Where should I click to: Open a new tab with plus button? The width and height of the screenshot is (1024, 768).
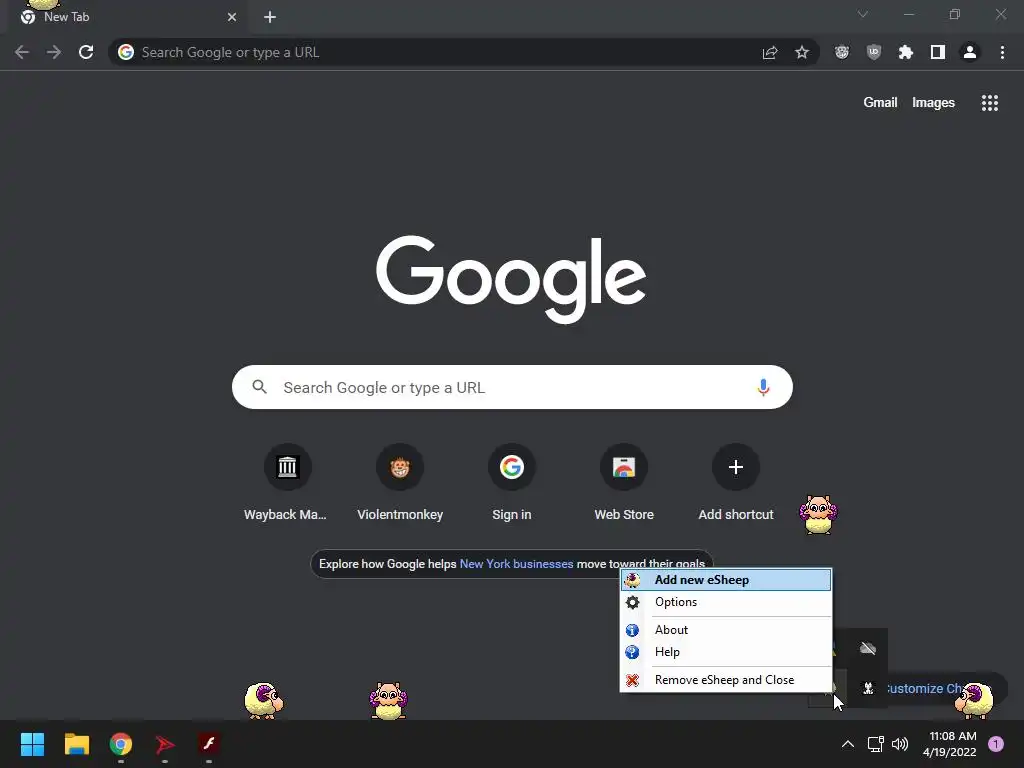click(270, 17)
